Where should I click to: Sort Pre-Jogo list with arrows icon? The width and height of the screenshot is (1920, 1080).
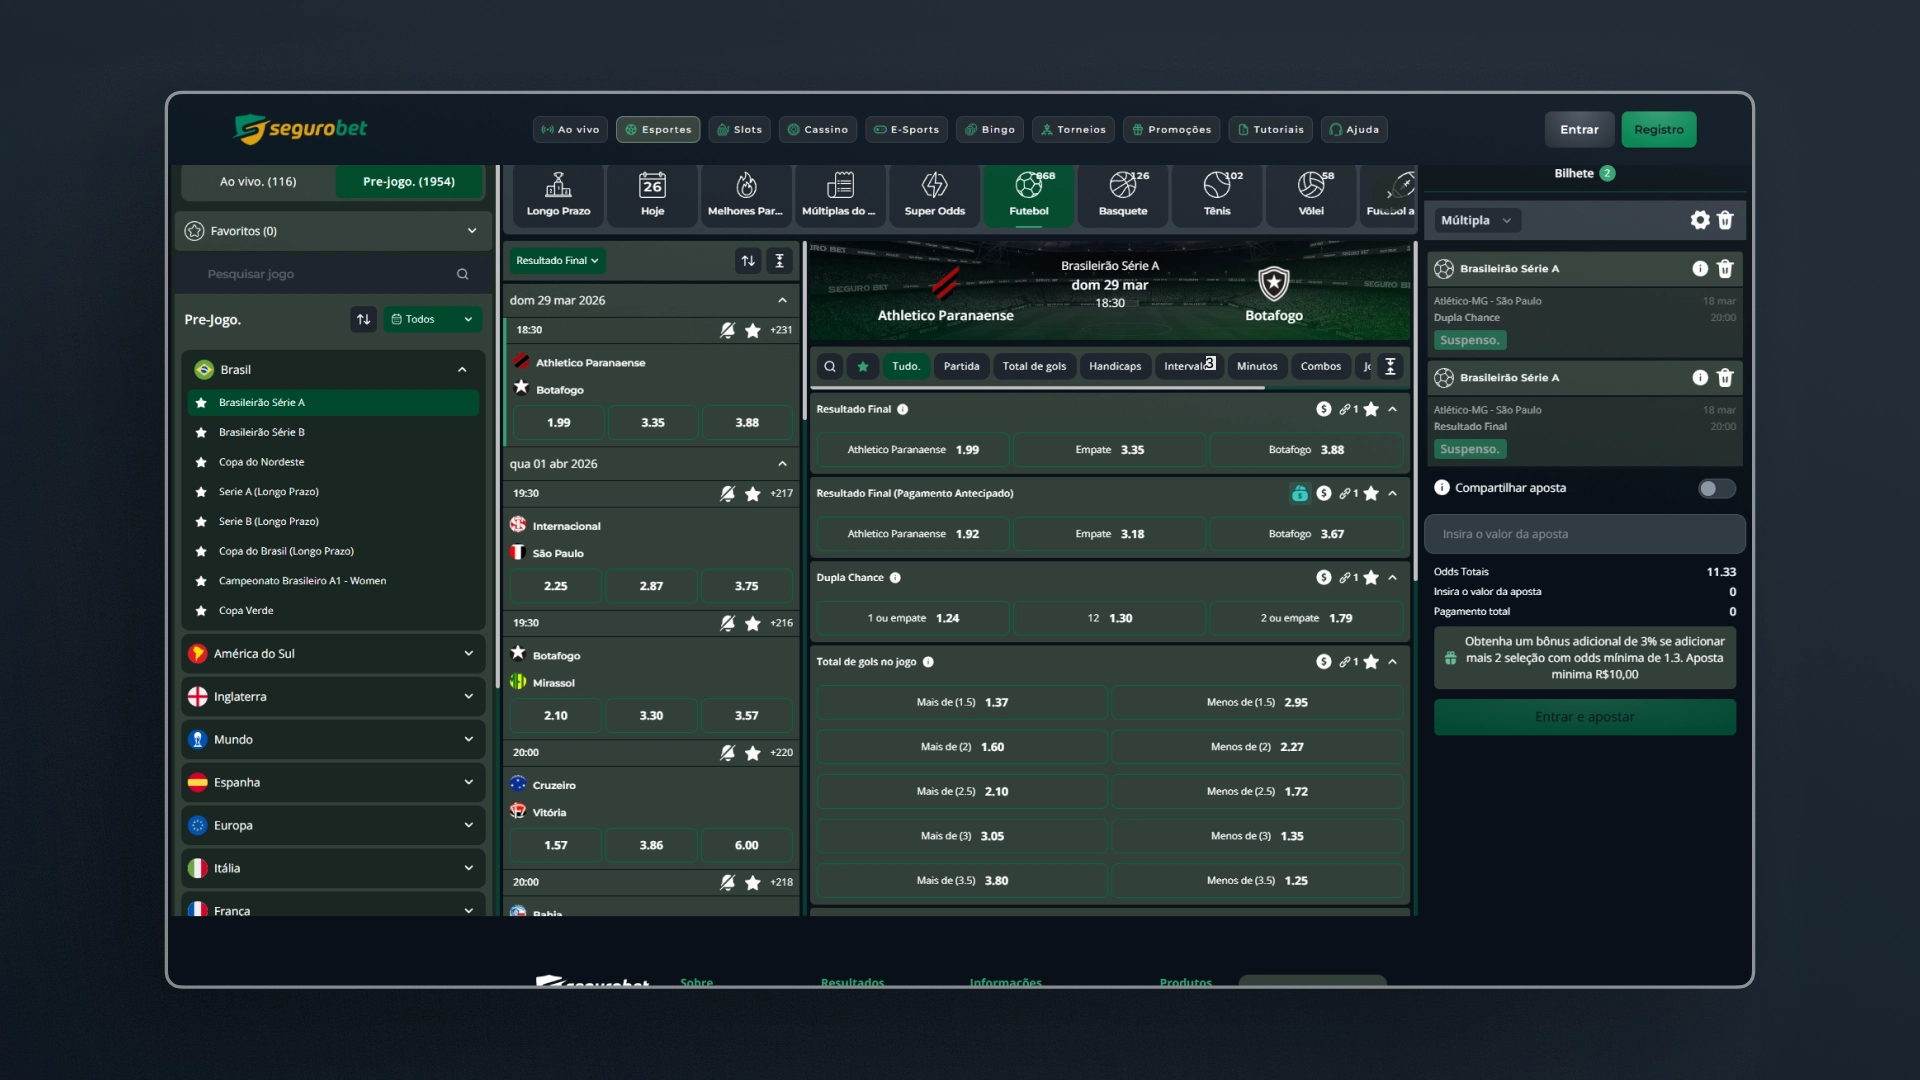(x=363, y=319)
